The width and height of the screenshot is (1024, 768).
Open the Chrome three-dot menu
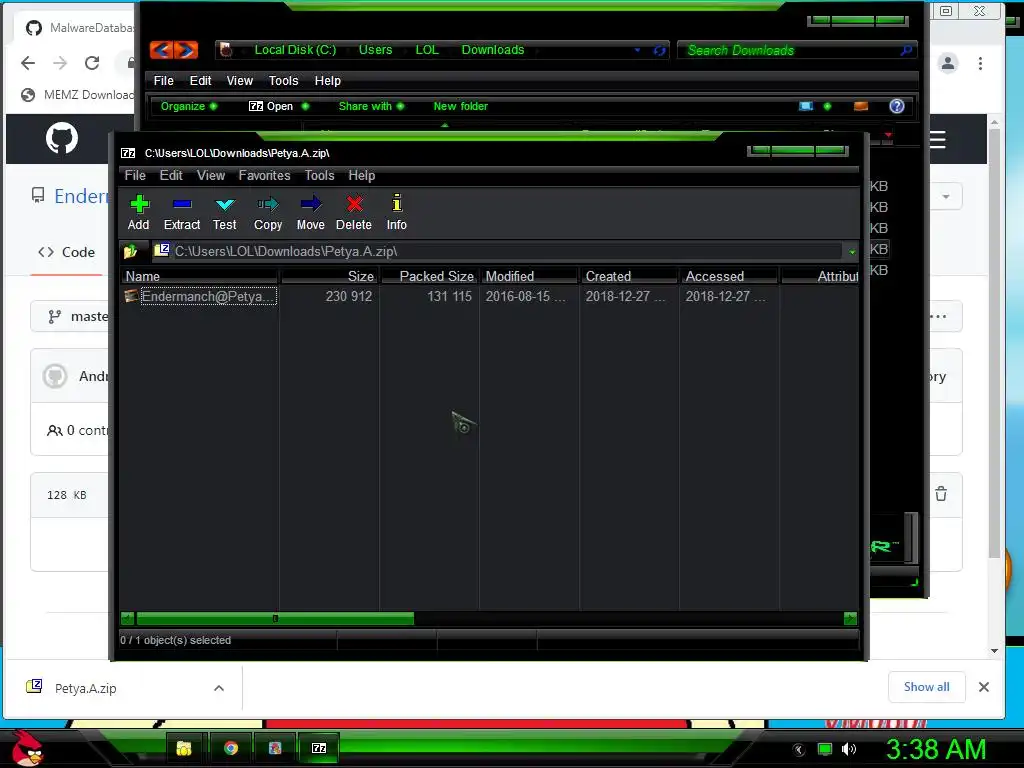(980, 63)
